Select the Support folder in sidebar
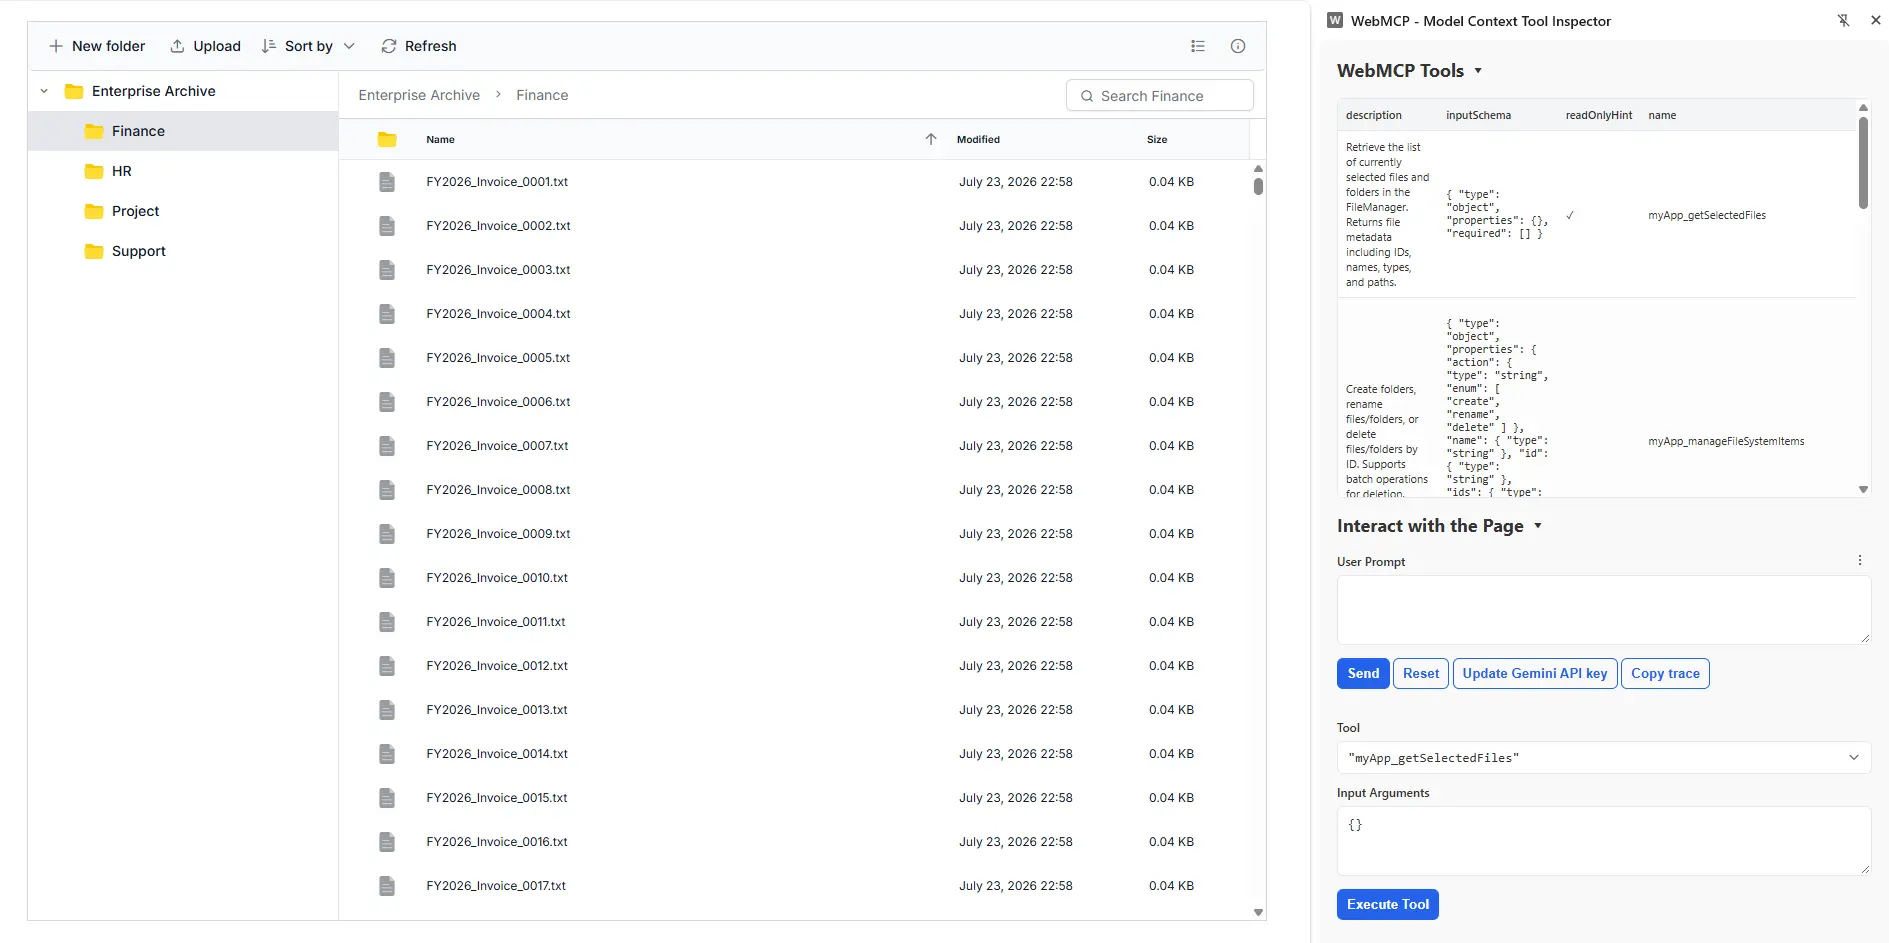Screen dimensions: 1889x943 (x=183, y=251)
